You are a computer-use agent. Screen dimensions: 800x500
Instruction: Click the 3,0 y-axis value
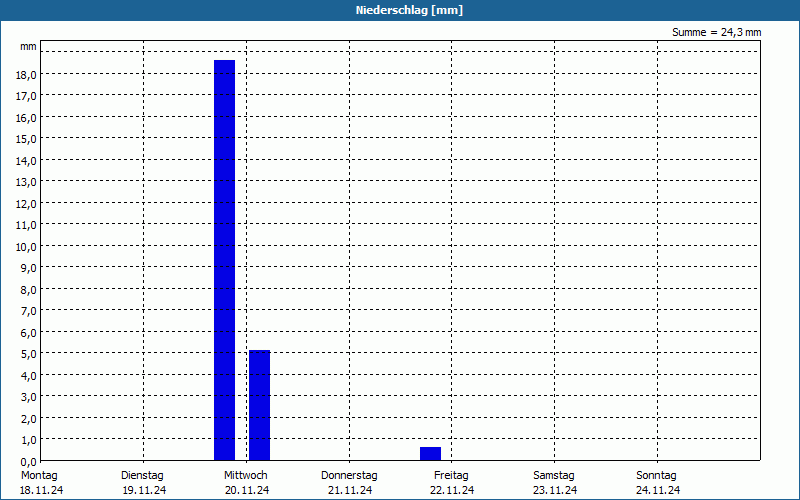pos(29,397)
